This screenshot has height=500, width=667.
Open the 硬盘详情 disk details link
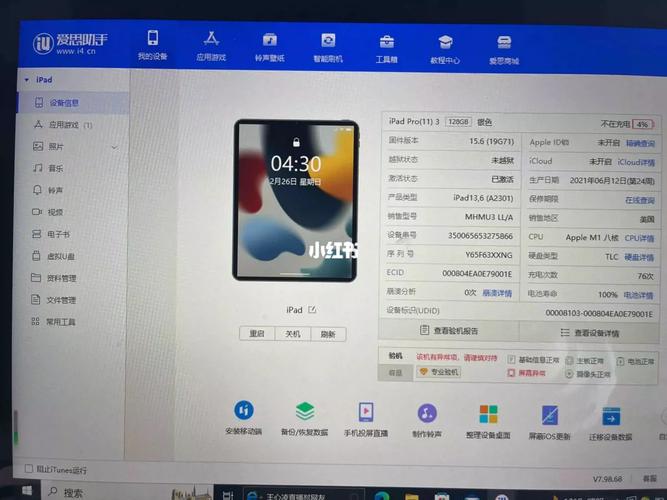tap(639, 257)
